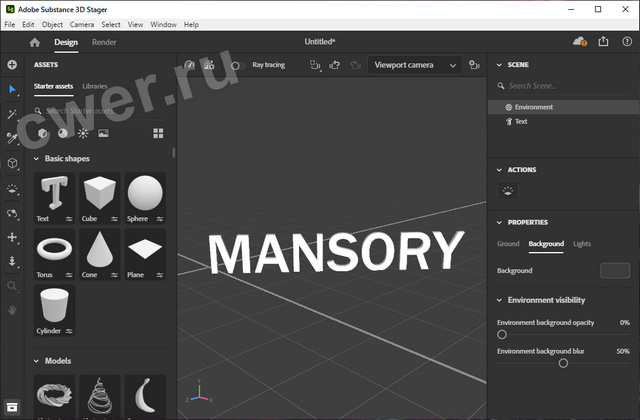640x420 pixels.
Task: Open Torus shape options sliders icon
Action: point(69,275)
